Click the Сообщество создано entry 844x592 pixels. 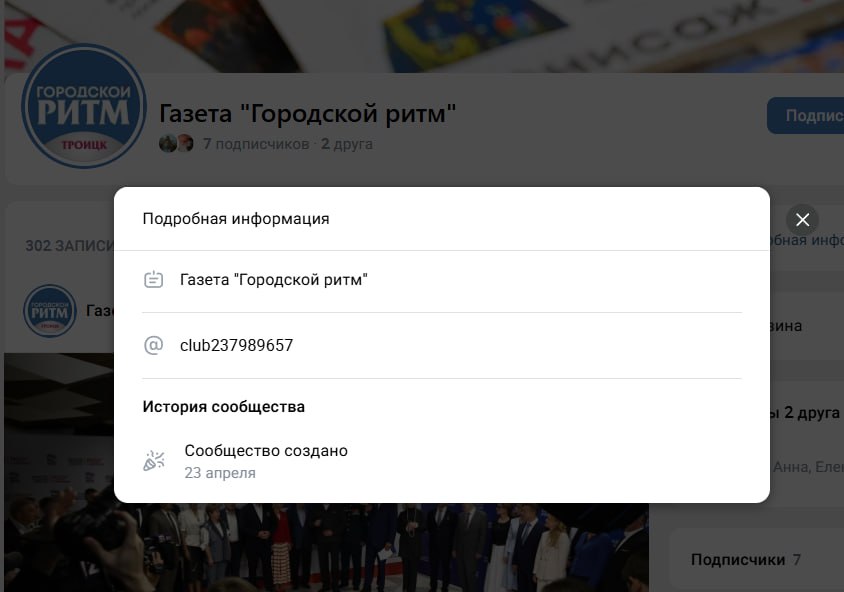[266, 450]
